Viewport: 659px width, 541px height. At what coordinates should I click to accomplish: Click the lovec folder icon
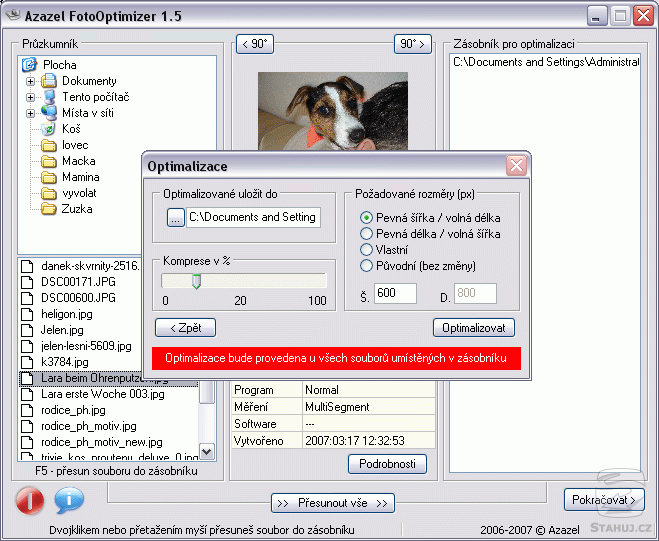tap(49, 145)
